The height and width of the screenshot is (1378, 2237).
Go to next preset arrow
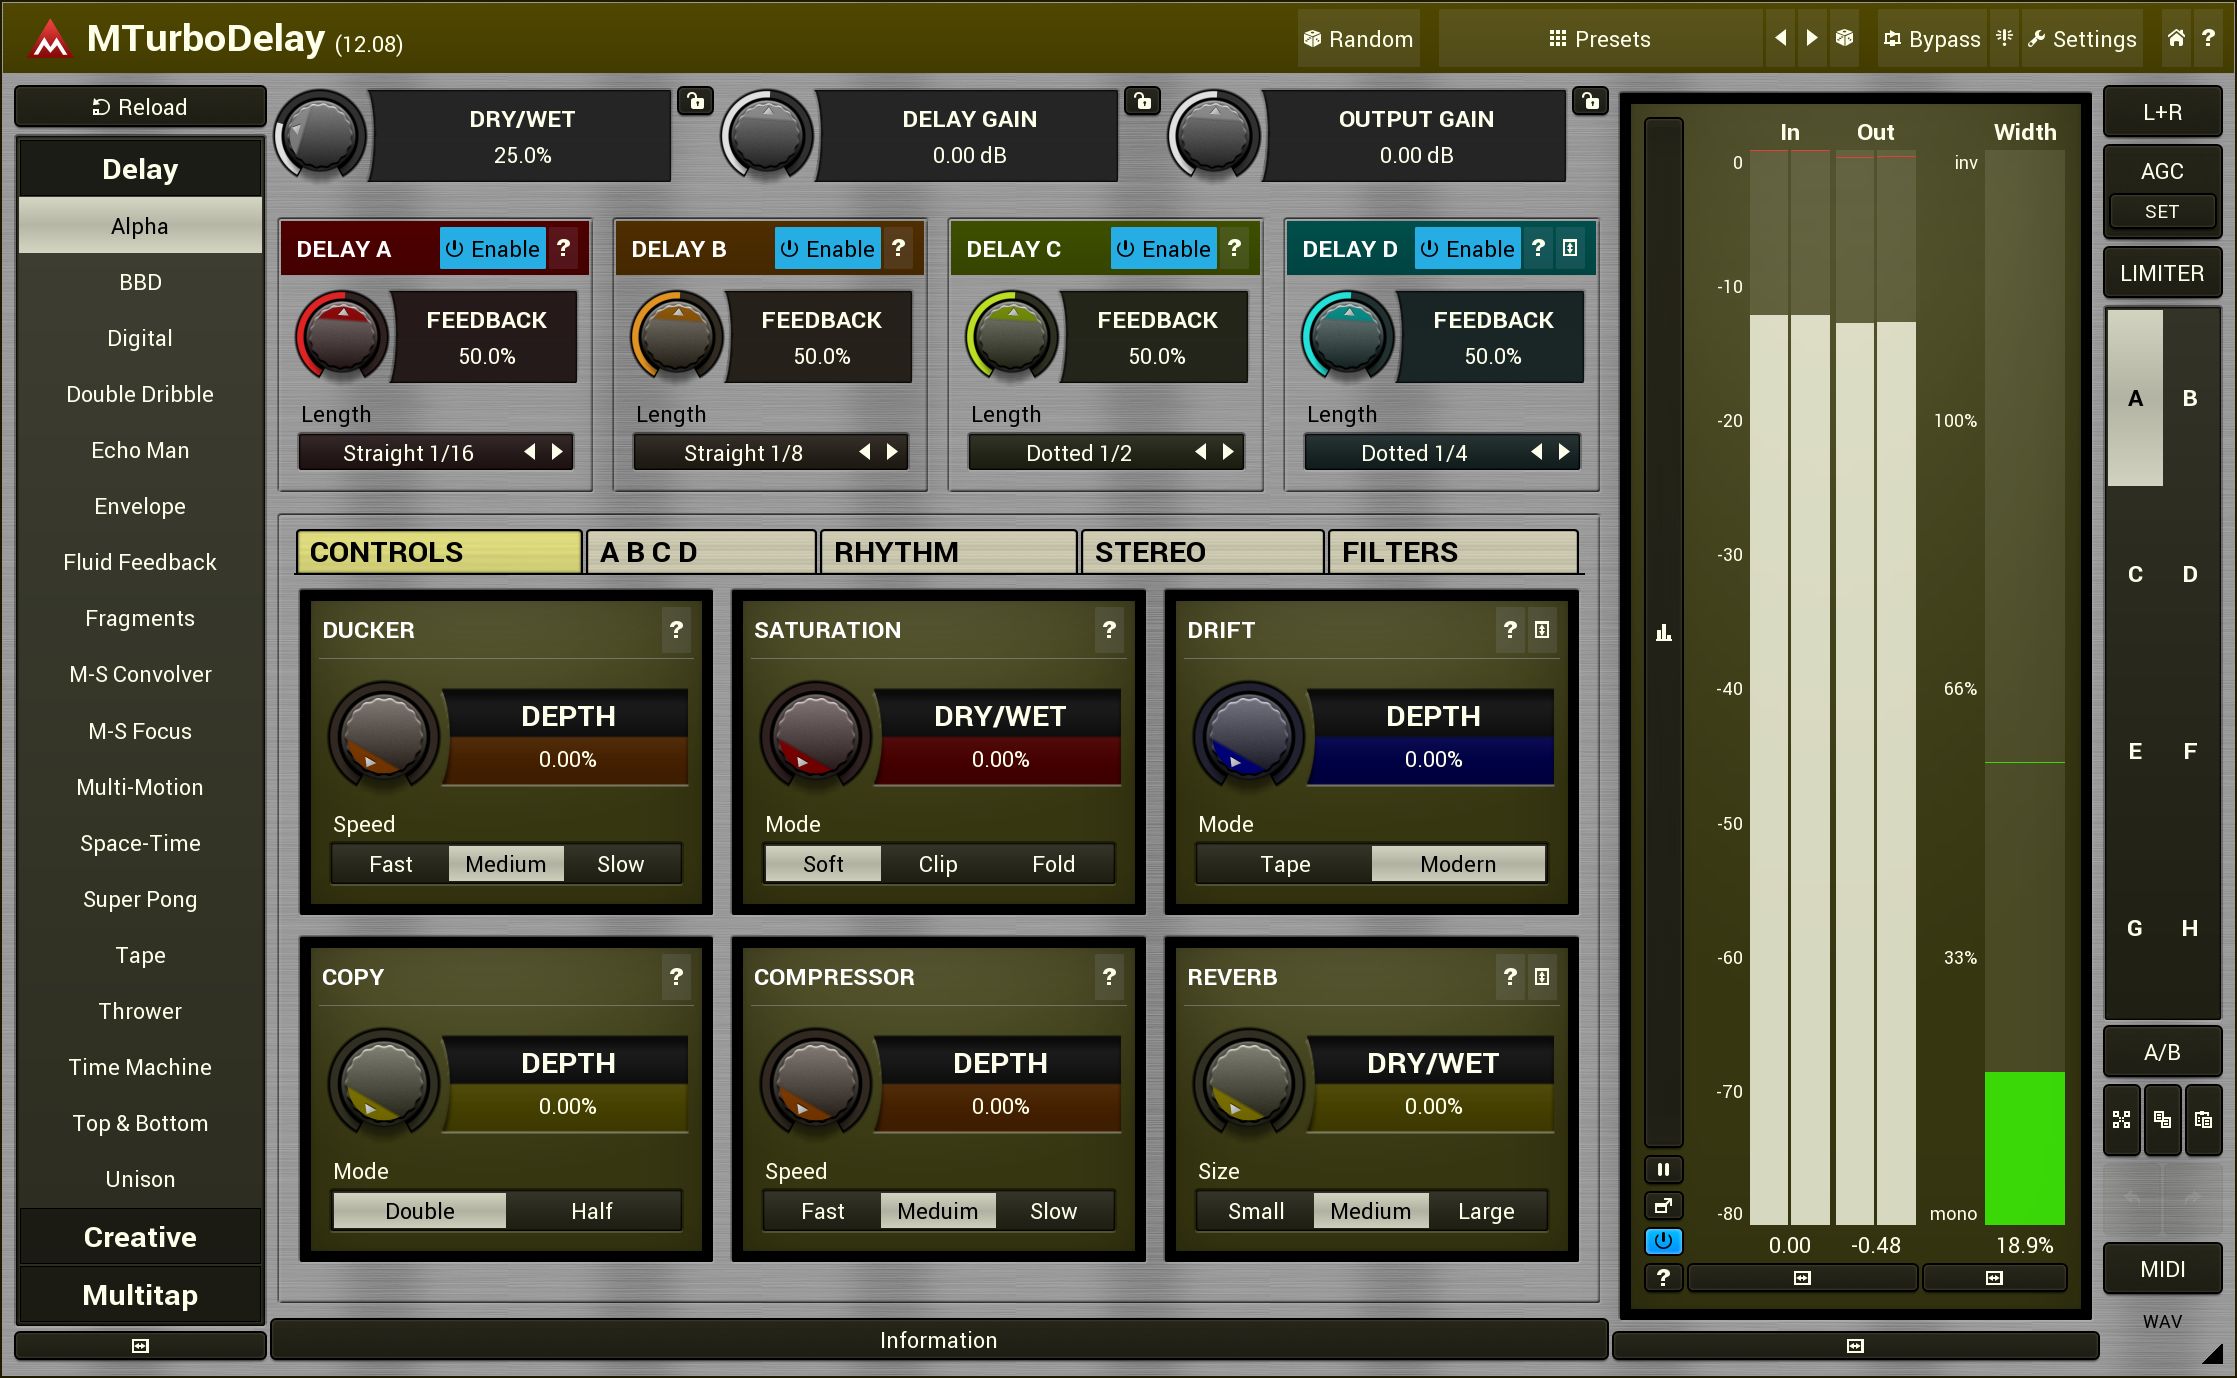(x=1811, y=38)
